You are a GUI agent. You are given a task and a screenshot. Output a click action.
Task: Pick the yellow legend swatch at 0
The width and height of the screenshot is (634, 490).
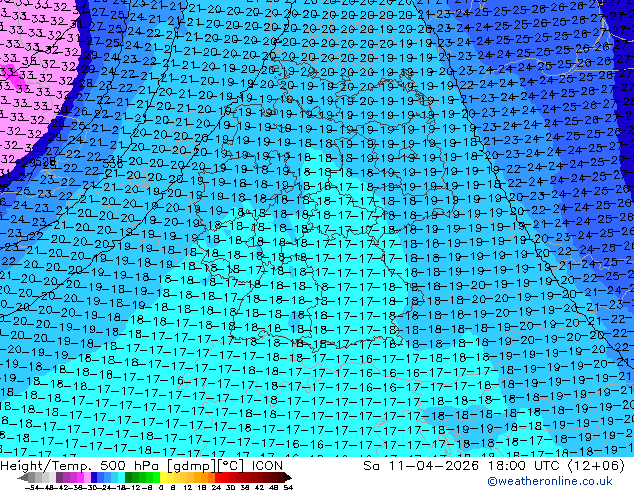[x=164, y=477]
